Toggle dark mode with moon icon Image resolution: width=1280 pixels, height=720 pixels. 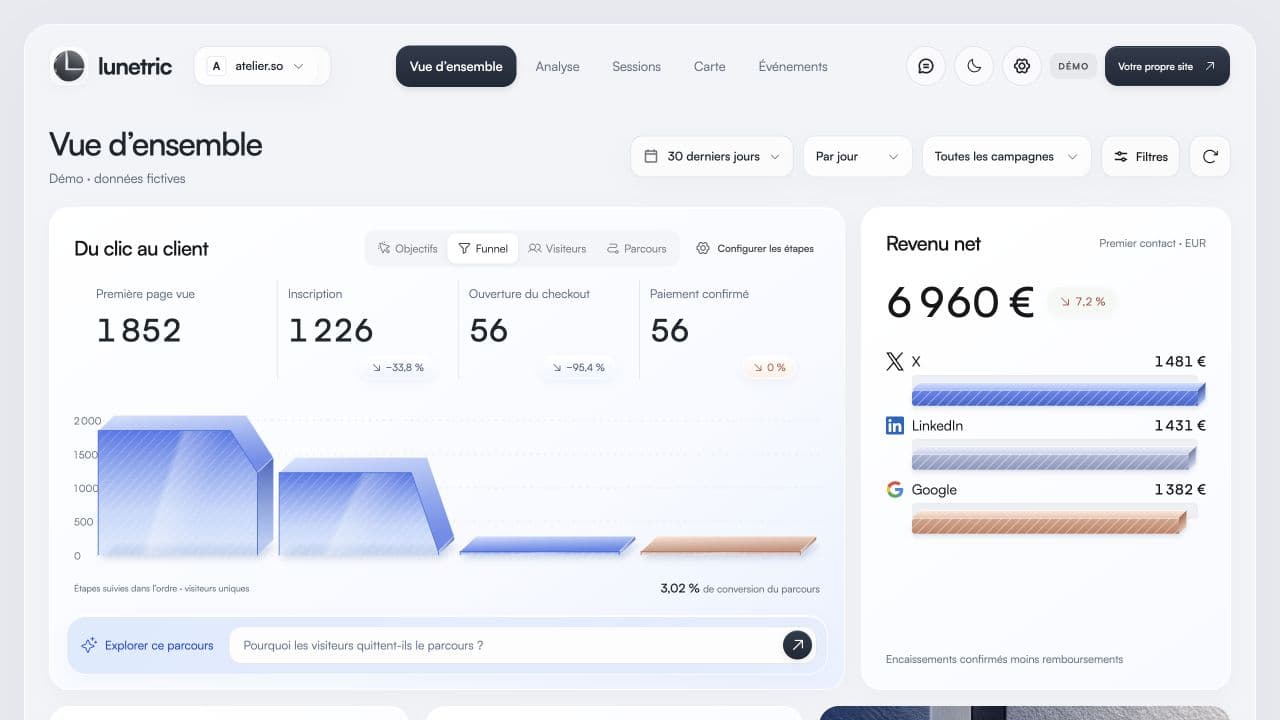tap(974, 67)
